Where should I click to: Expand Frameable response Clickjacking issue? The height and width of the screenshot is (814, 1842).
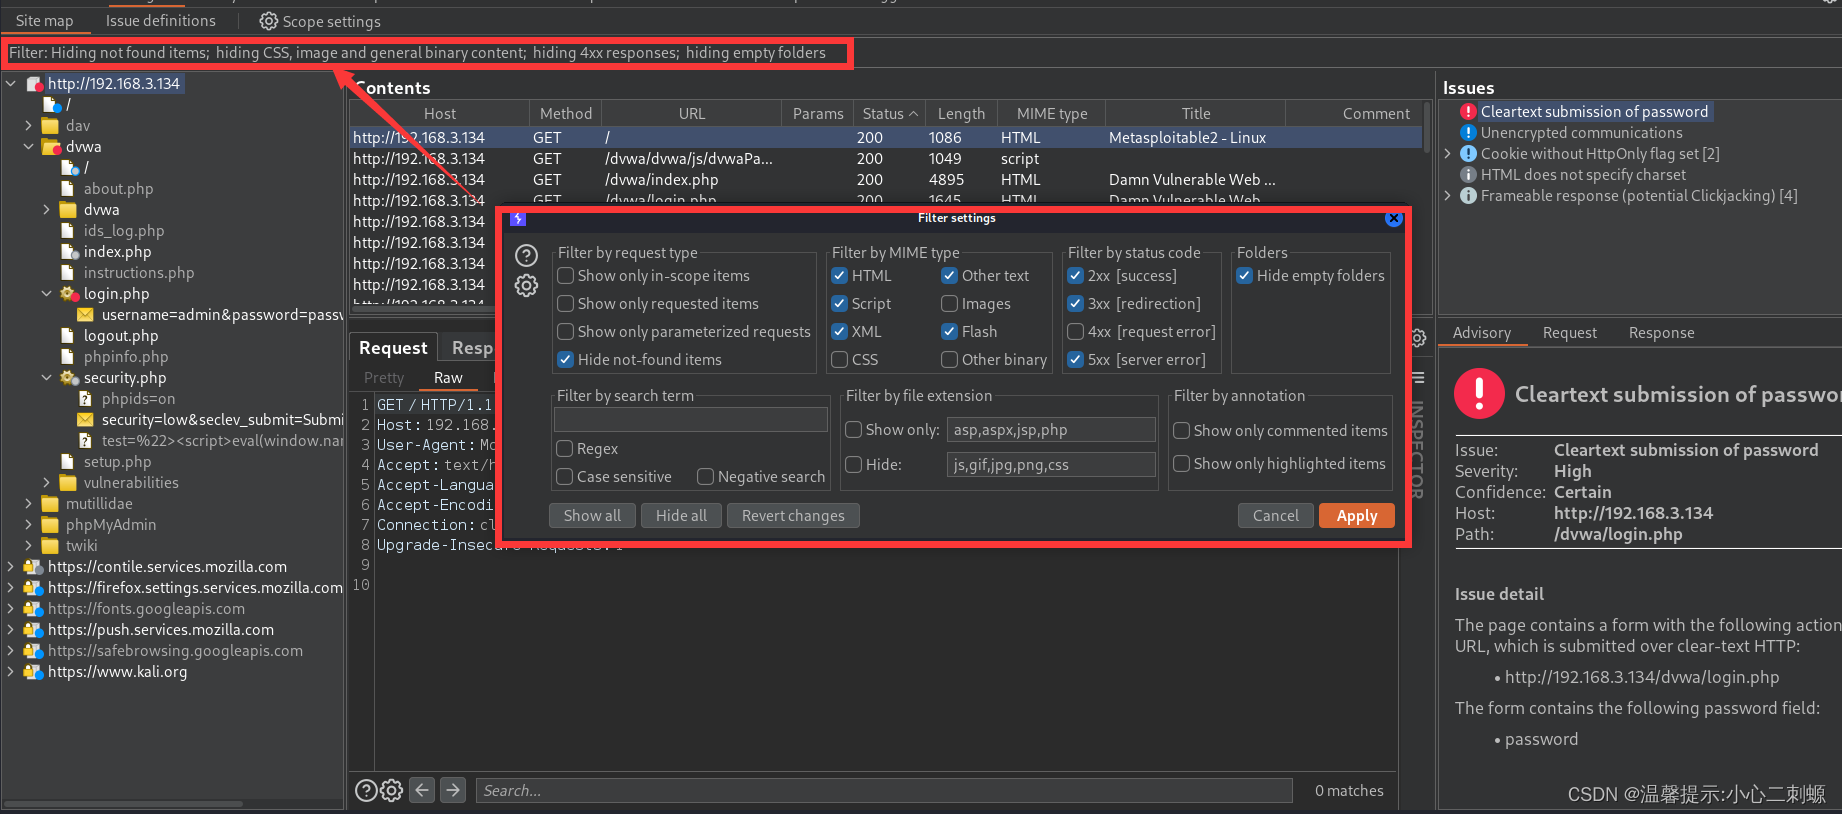coord(1447,196)
